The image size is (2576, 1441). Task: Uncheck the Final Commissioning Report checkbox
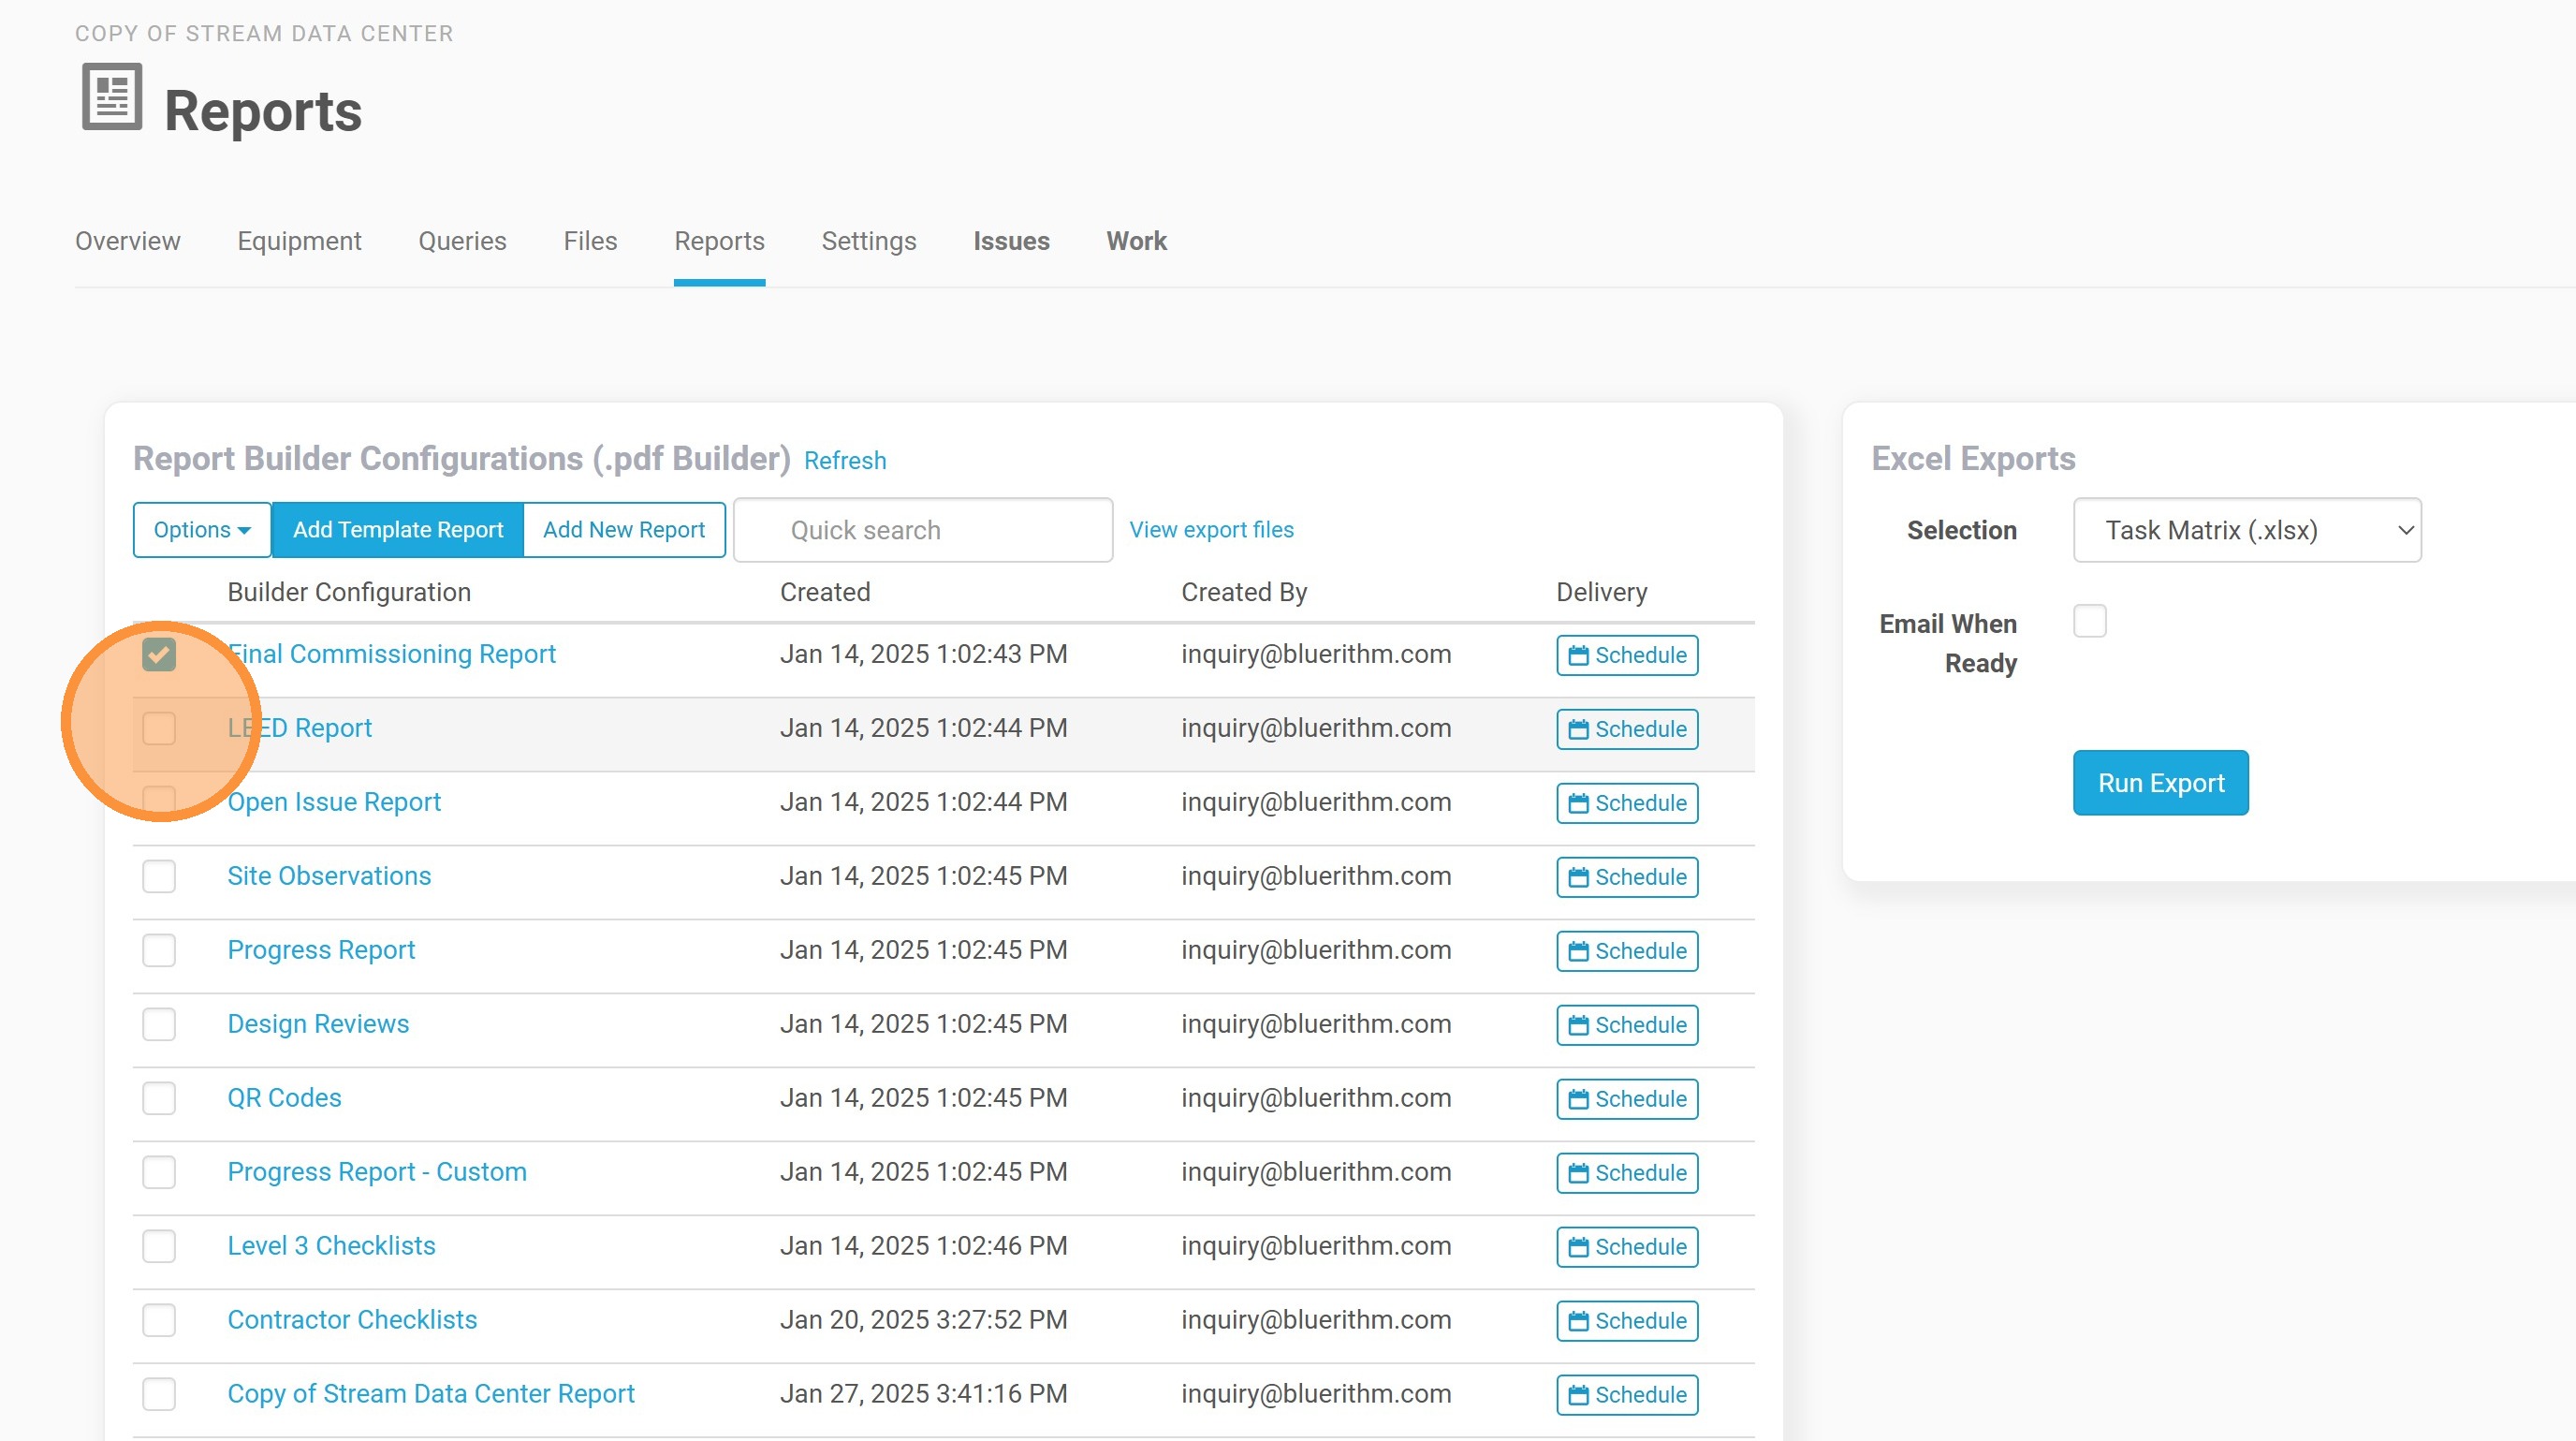coord(159,654)
